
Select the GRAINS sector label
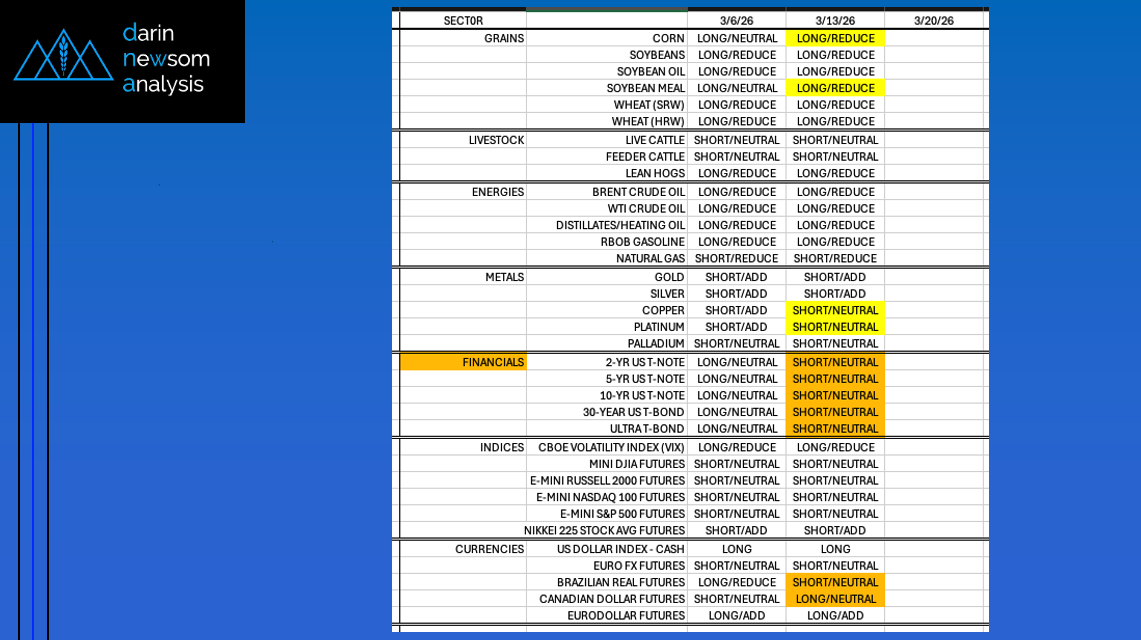point(504,38)
